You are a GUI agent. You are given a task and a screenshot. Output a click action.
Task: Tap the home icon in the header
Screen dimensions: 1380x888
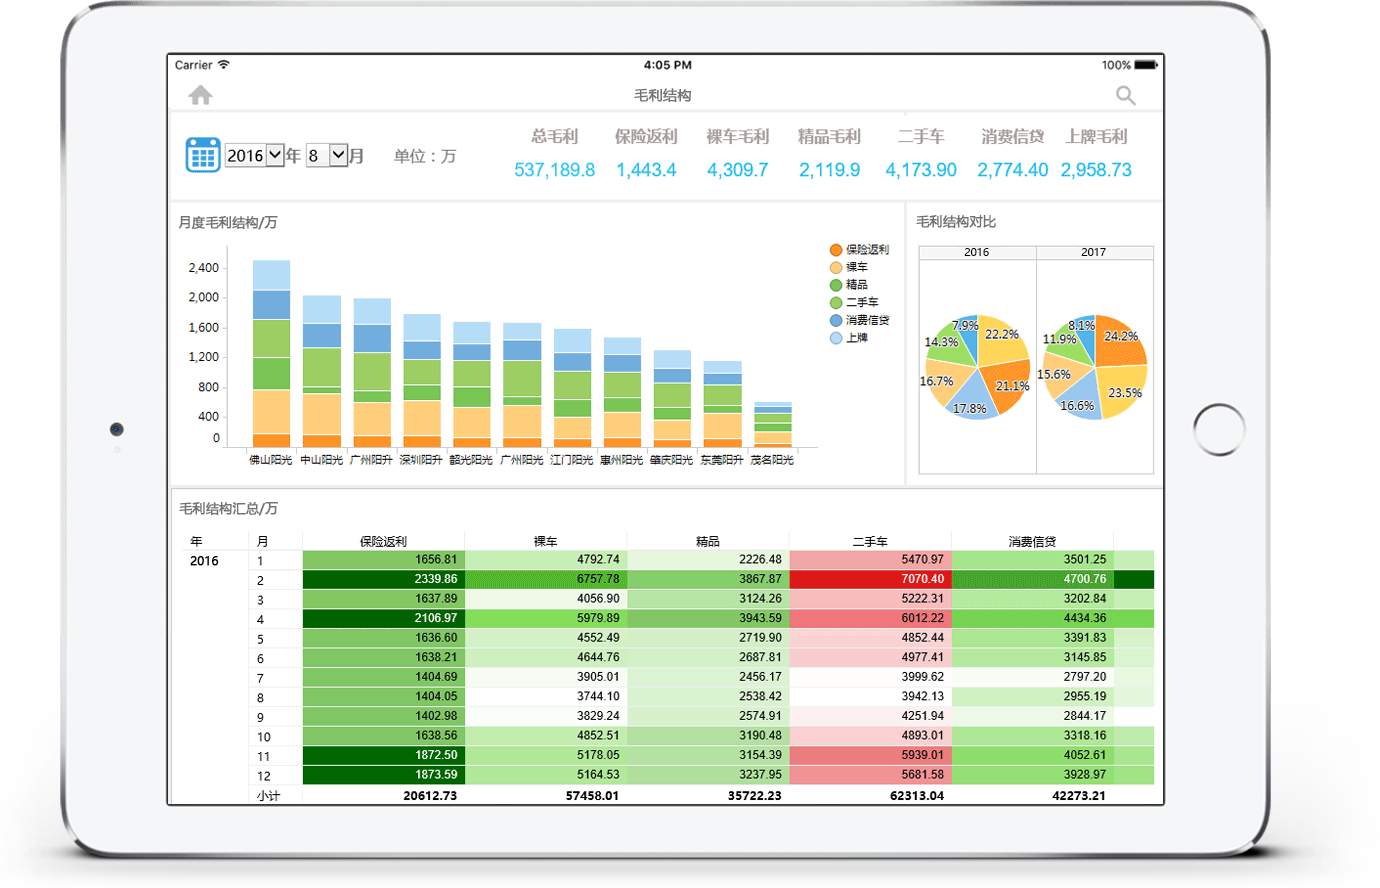[200, 95]
